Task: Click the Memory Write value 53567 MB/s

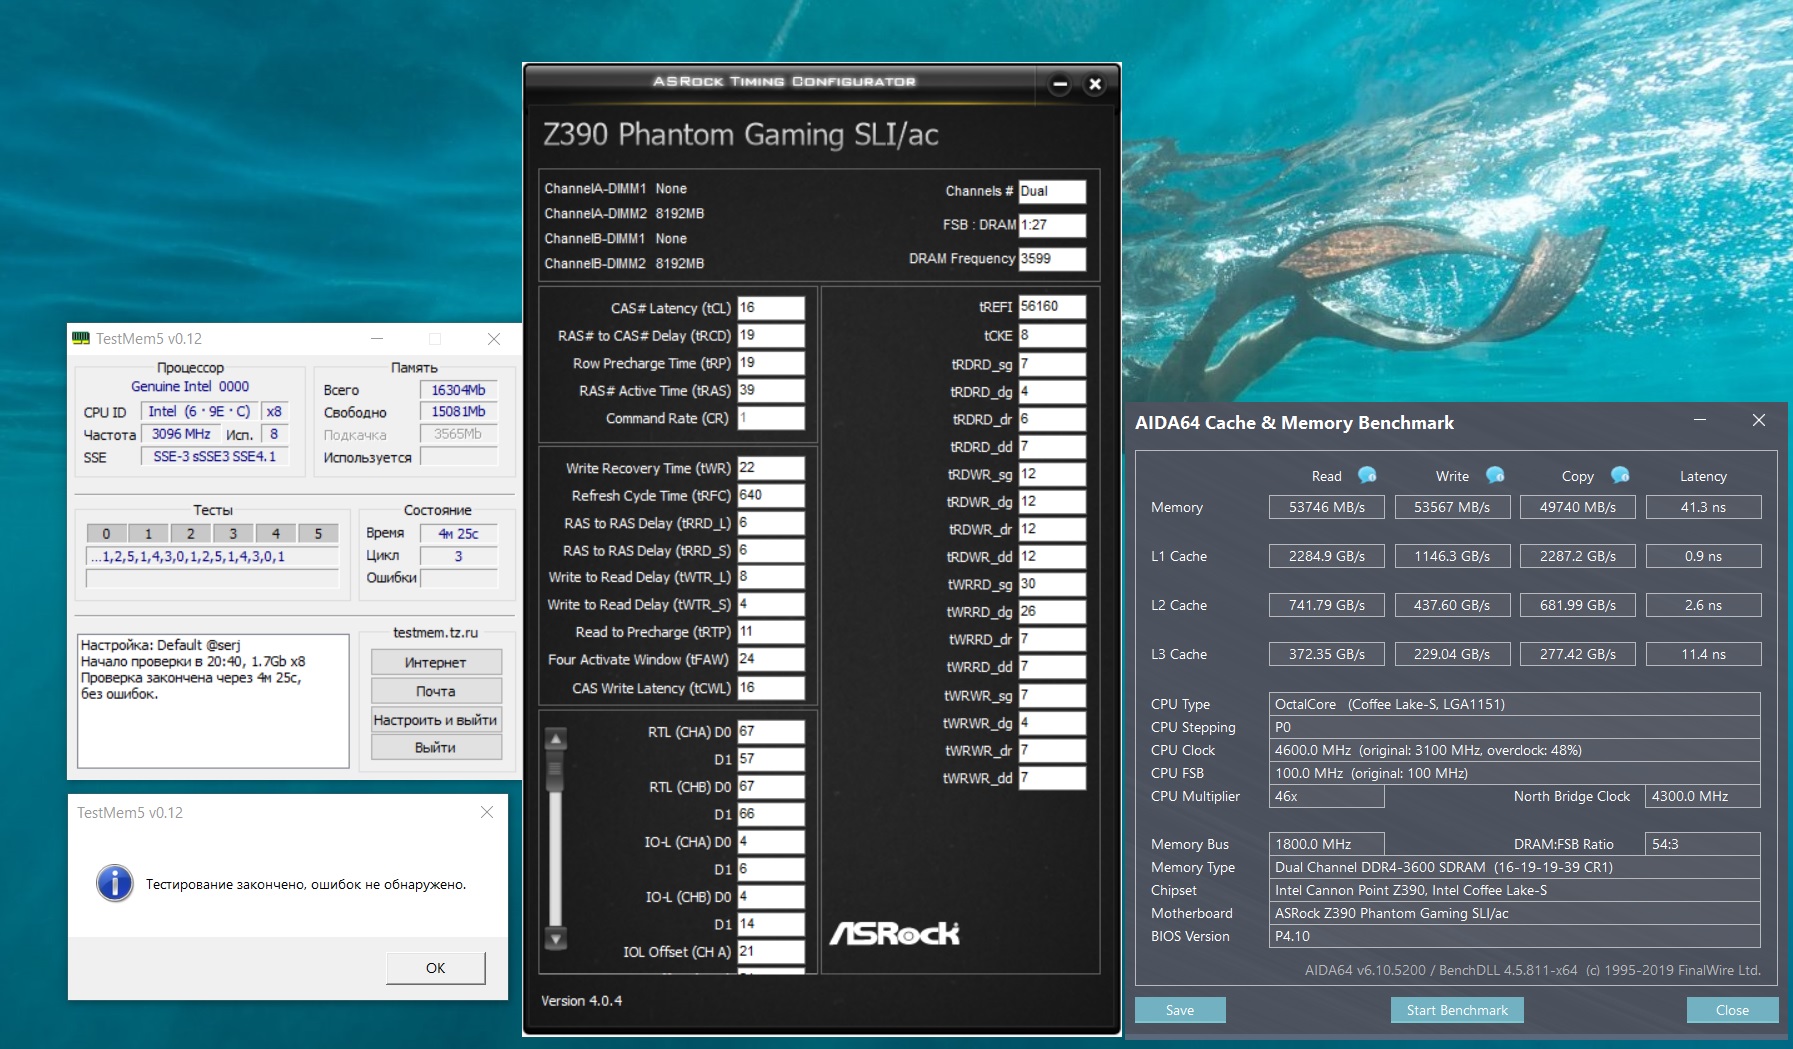Action: (x=1452, y=507)
